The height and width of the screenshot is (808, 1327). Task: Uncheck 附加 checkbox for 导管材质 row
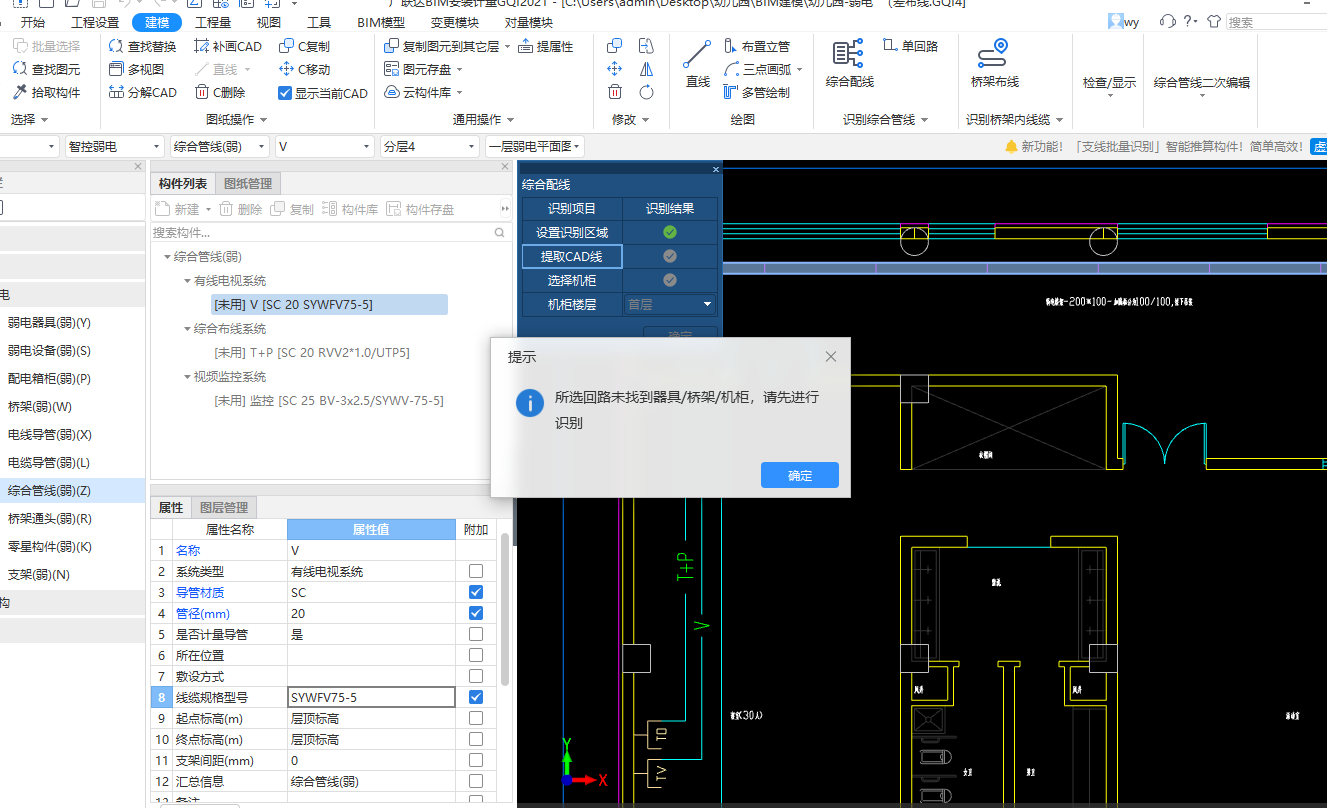coord(476,592)
